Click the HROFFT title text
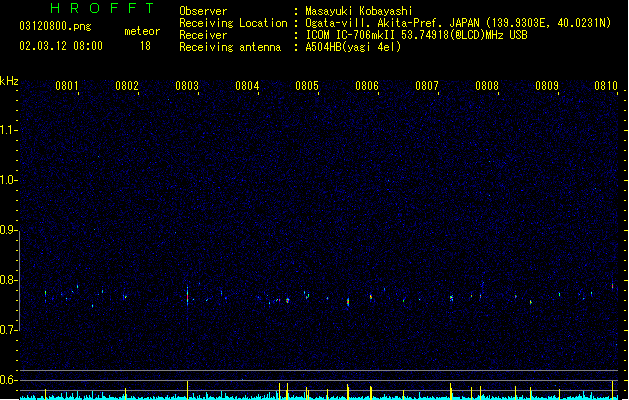Screen dimensions: 629x400 tap(102, 8)
